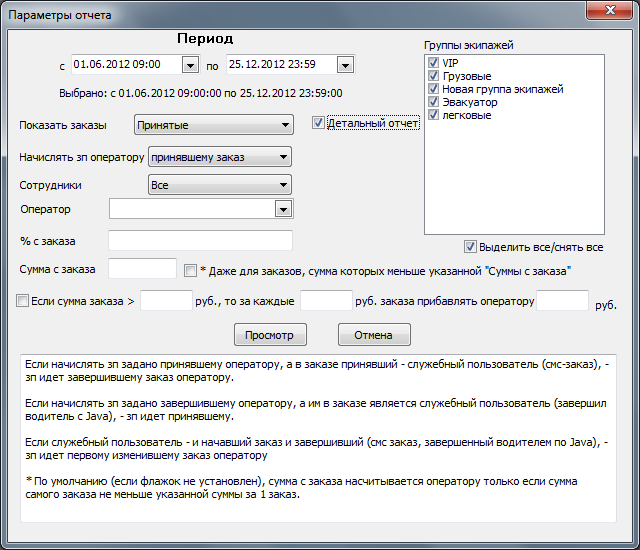Close the Параметры отчета dialog window
Image resolution: width=640 pixels, height=550 pixels.
606,14
